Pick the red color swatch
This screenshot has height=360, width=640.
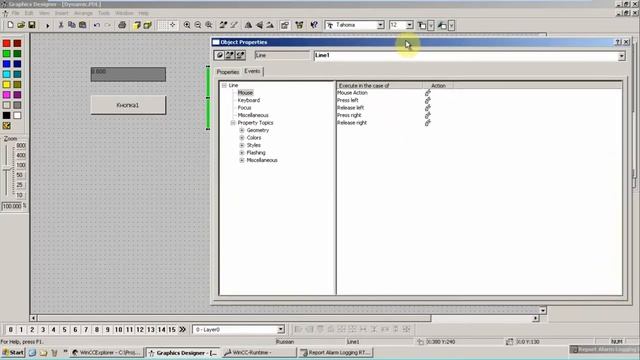tap(7, 43)
